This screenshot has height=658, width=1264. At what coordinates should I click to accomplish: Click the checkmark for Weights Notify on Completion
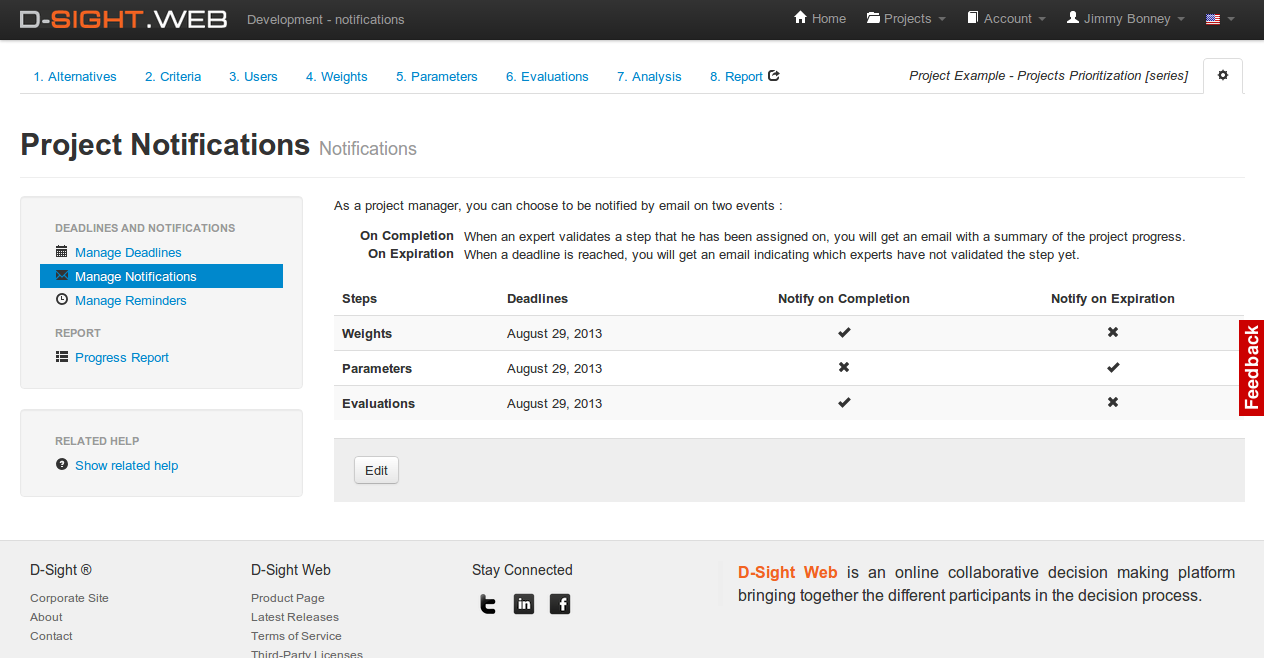click(x=844, y=333)
